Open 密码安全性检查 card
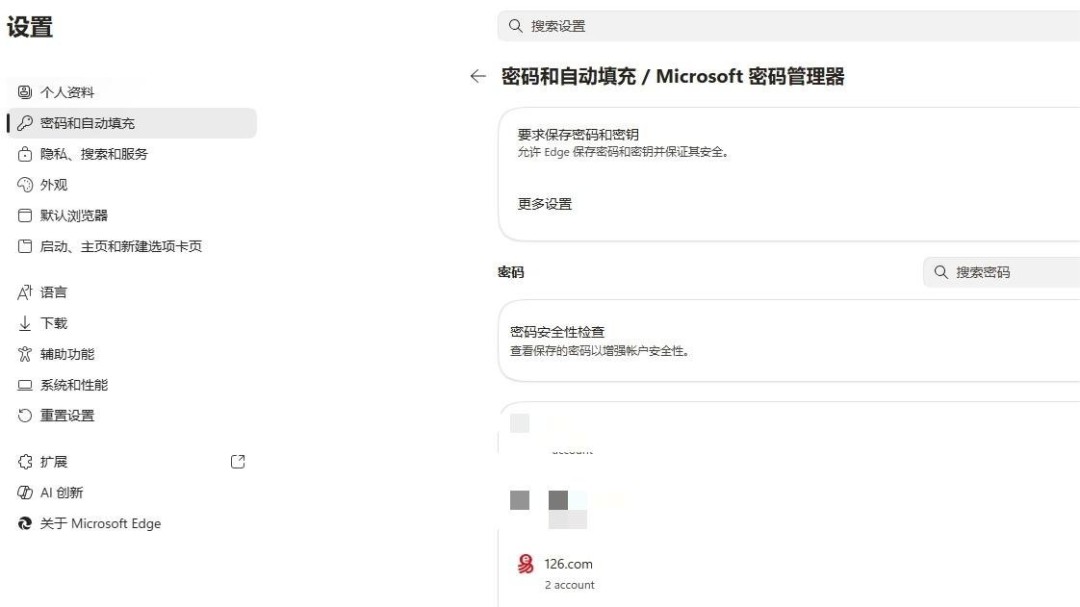Image resolution: width=1080 pixels, height=607 pixels. 789,341
